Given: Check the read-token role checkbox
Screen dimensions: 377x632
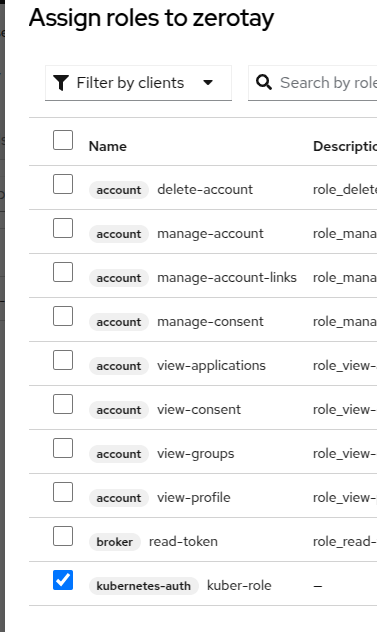Looking at the screenshot, I should 63,536.
